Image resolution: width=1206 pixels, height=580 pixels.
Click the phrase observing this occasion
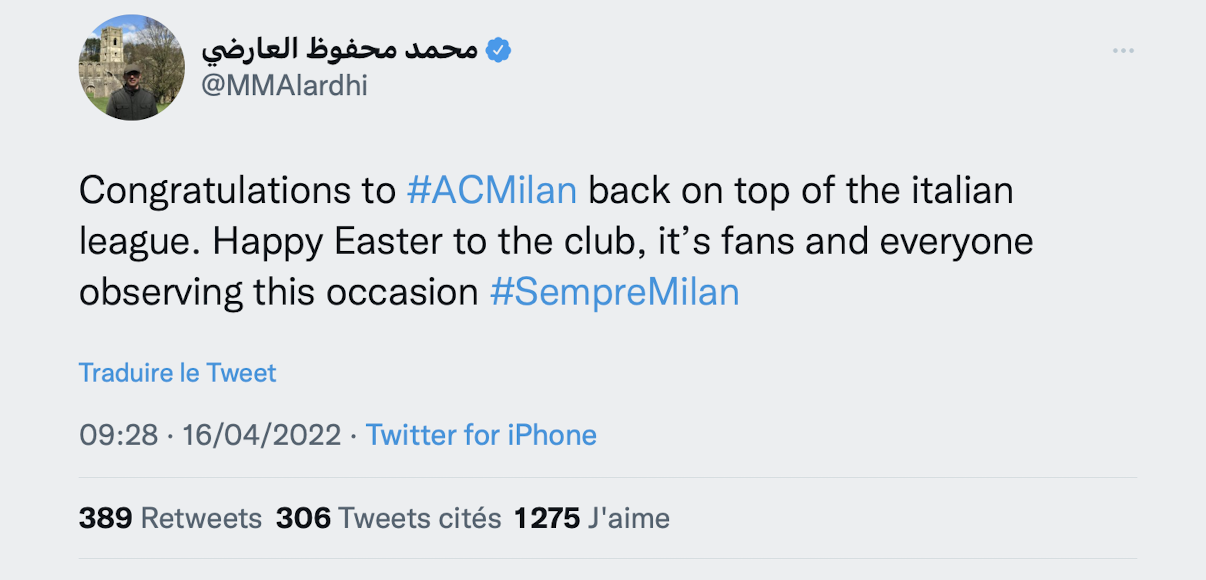pos(278,292)
